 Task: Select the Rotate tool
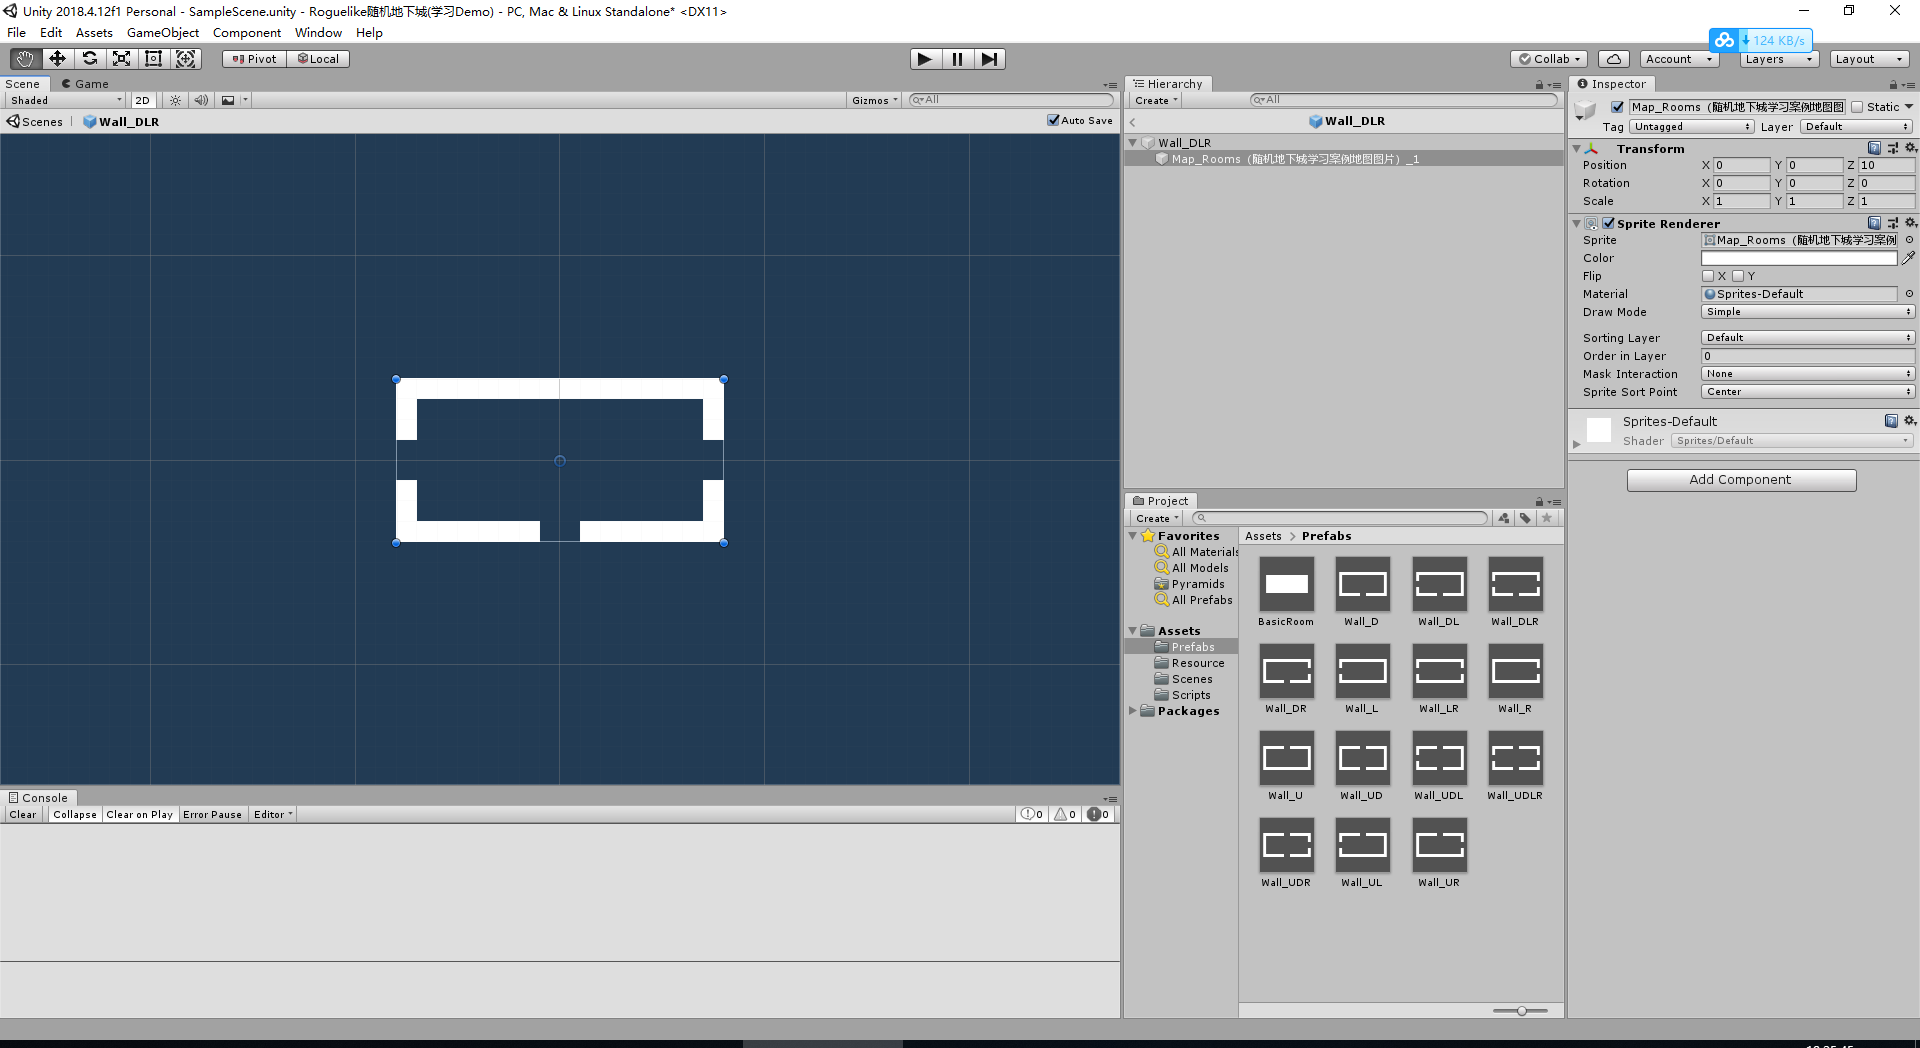click(x=89, y=58)
